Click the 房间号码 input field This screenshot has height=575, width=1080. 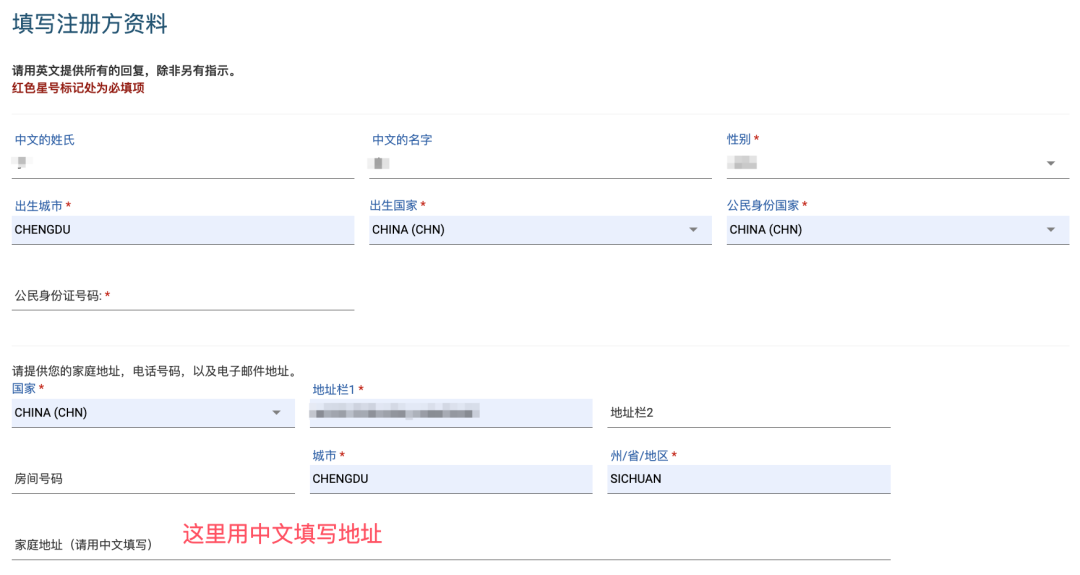pyautogui.click(x=153, y=479)
